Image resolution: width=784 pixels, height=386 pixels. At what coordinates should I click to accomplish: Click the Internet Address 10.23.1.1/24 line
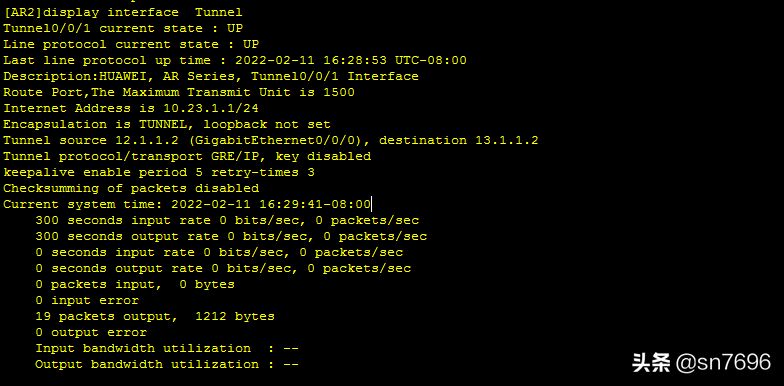[x=130, y=108]
